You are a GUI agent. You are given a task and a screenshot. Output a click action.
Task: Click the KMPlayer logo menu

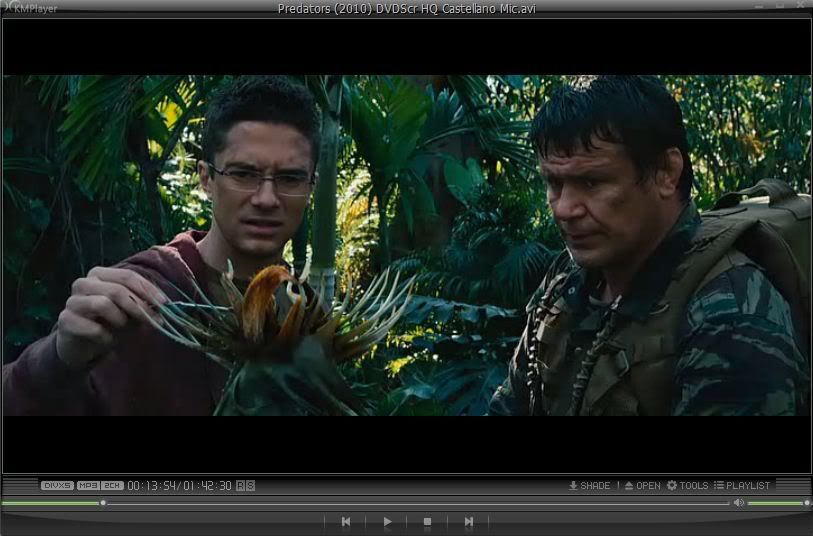pos(31,8)
